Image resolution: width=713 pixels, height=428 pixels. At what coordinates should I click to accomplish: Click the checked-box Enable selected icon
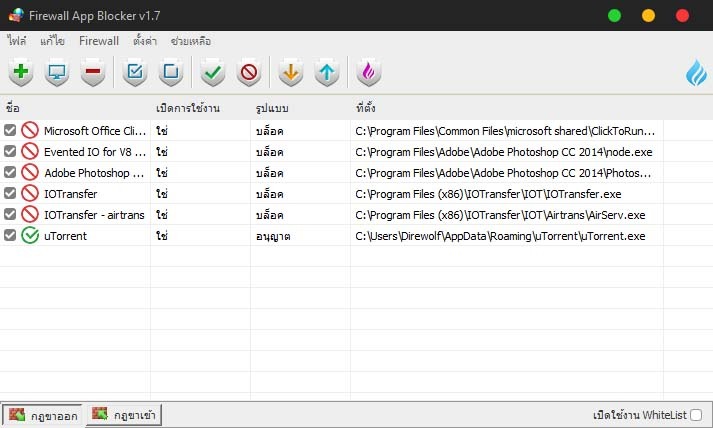(x=135, y=71)
